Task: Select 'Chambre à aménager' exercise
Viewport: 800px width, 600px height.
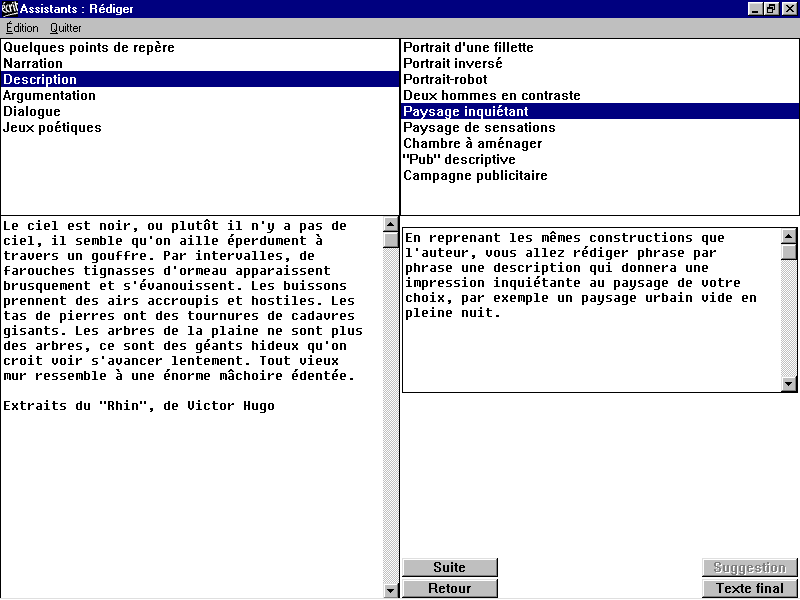Action: (472, 144)
